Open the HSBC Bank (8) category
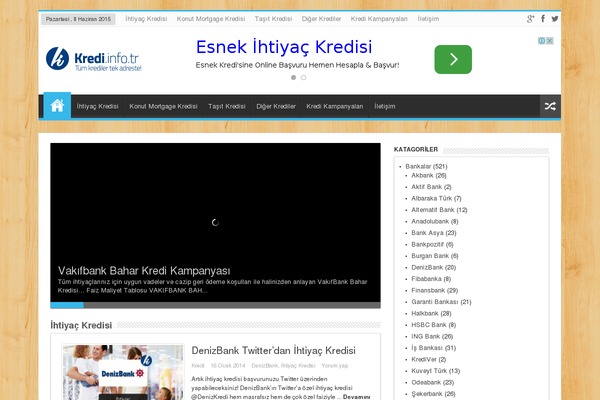This screenshot has height=400, width=600. 434,325
